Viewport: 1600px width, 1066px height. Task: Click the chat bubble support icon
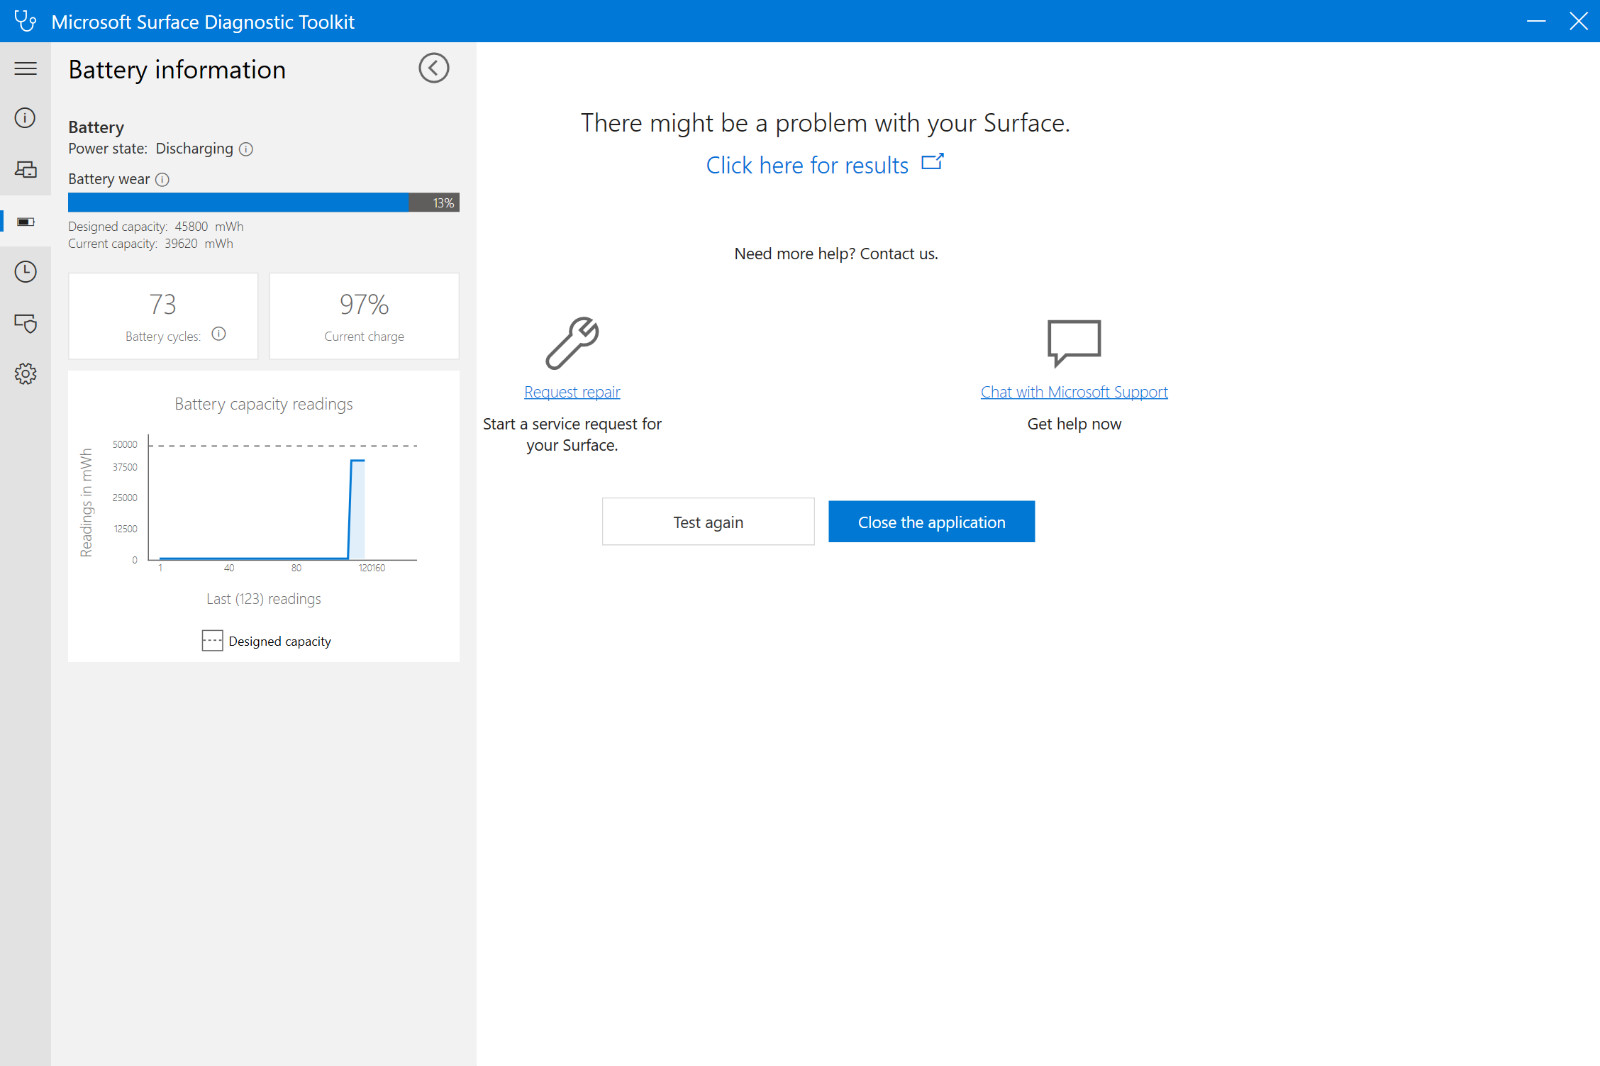tap(1074, 343)
